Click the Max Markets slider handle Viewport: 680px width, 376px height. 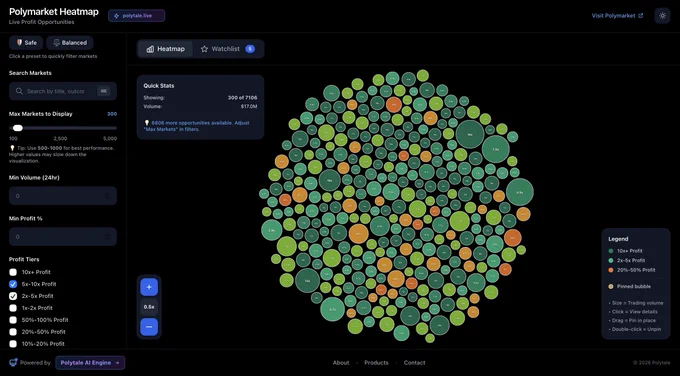click(17, 128)
